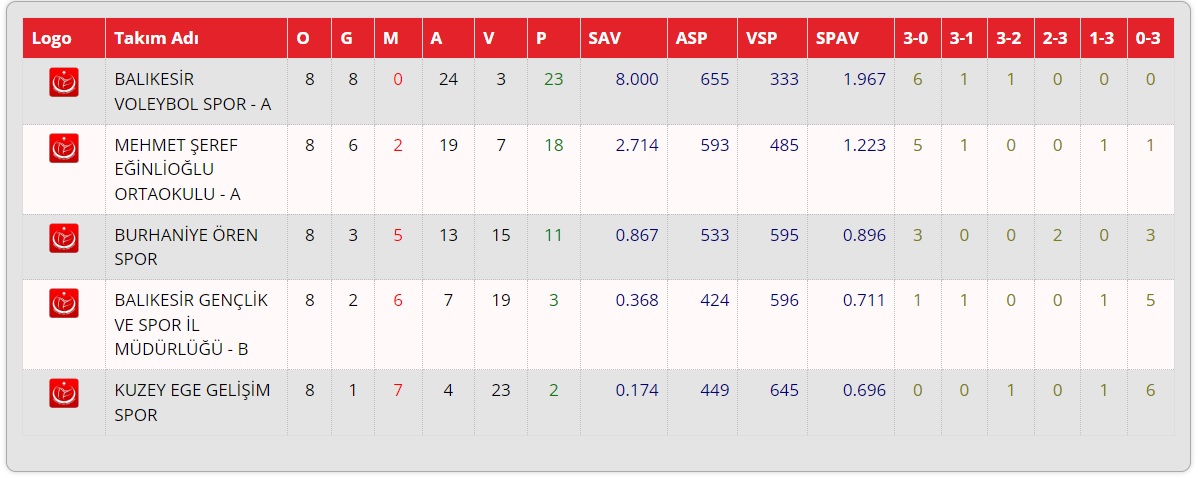Click the Burhaniye Ören Spor team logo
Image resolution: width=1198 pixels, height=478 pixels.
click(x=64, y=238)
